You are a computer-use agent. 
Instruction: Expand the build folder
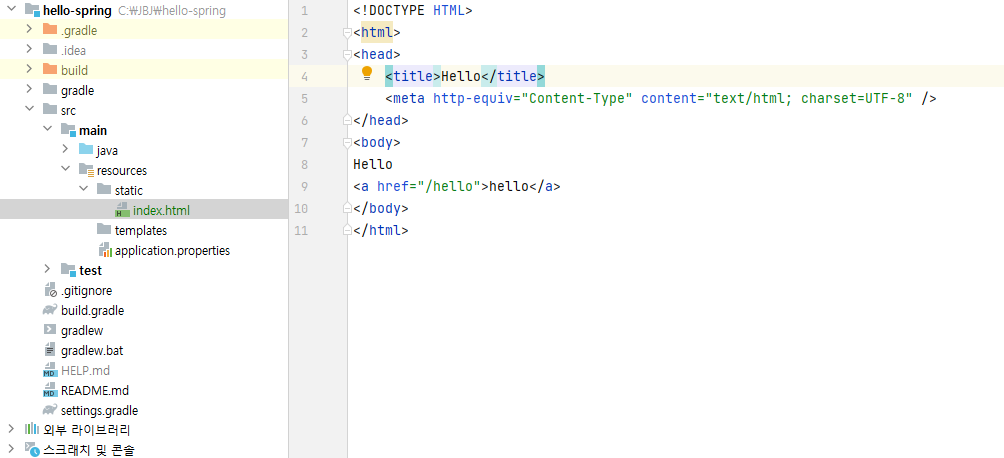pyautogui.click(x=29, y=69)
